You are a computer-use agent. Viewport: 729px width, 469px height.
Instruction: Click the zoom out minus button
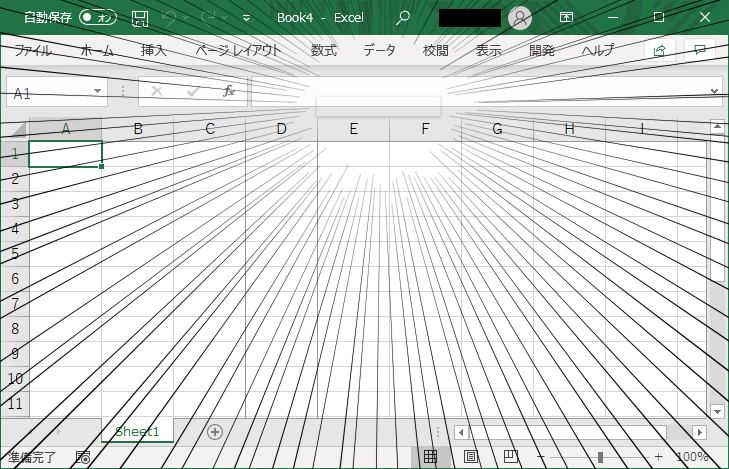(540, 457)
